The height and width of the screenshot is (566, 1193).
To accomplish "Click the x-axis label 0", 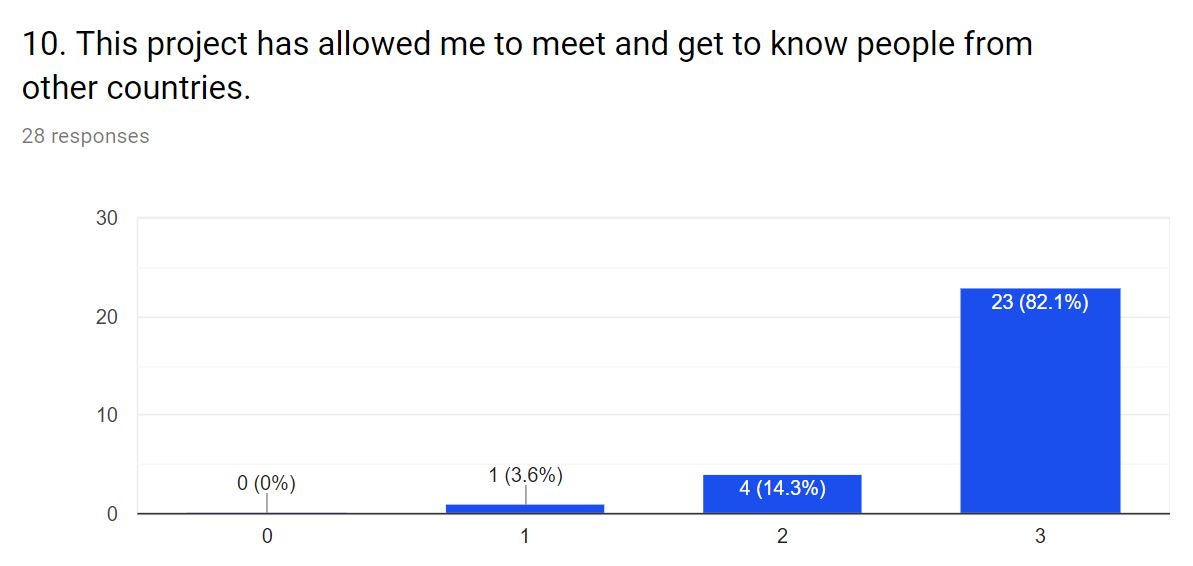I will pos(266,536).
